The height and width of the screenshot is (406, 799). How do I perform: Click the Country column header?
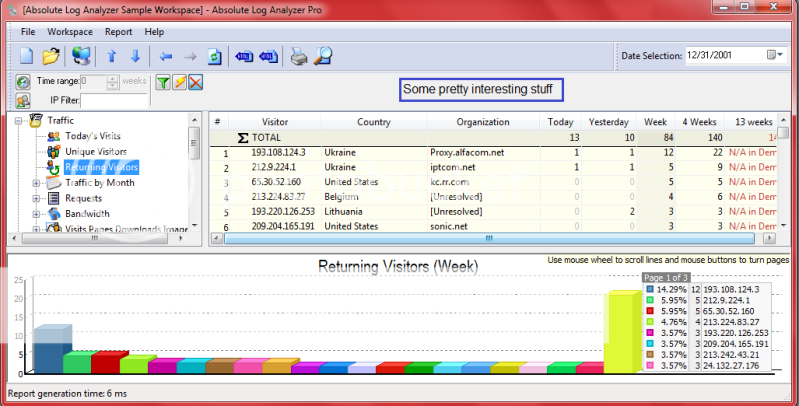373,121
